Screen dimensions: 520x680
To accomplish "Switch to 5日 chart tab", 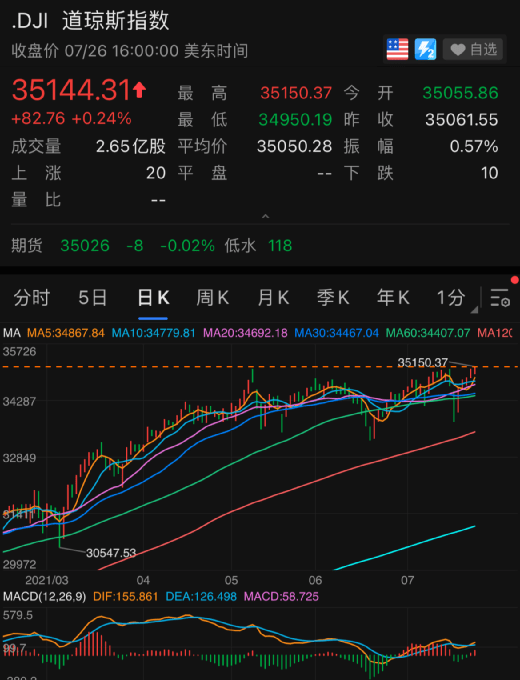I will point(92,298).
